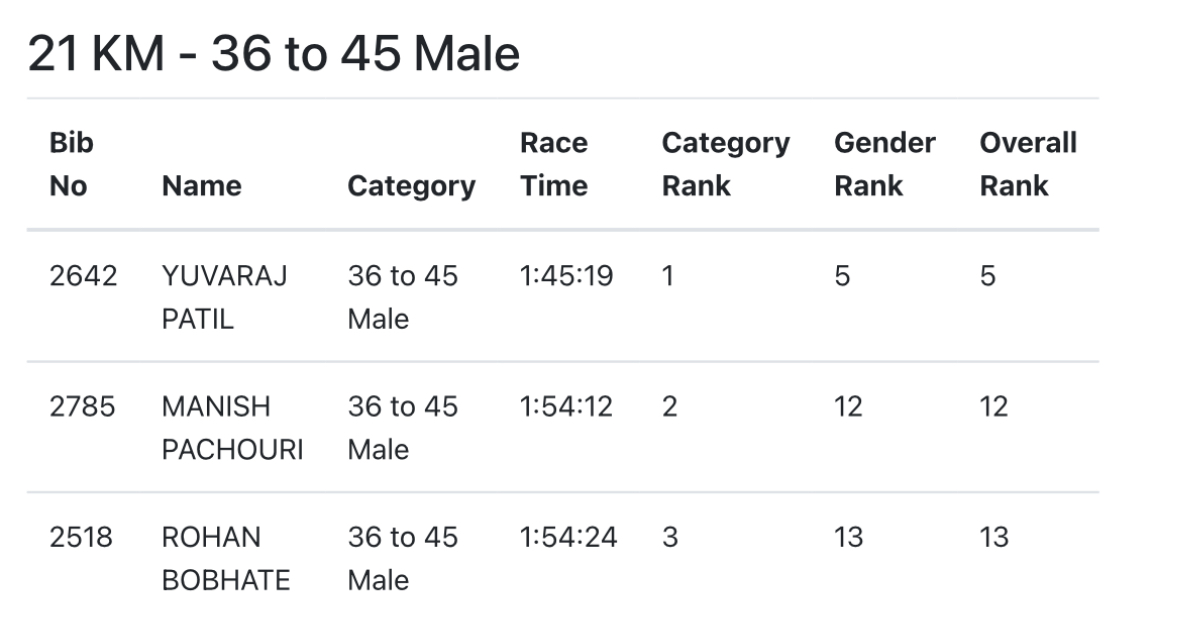Click race time 1:45:19
The height and width of the screenshot is (629, 1179).
566,277
